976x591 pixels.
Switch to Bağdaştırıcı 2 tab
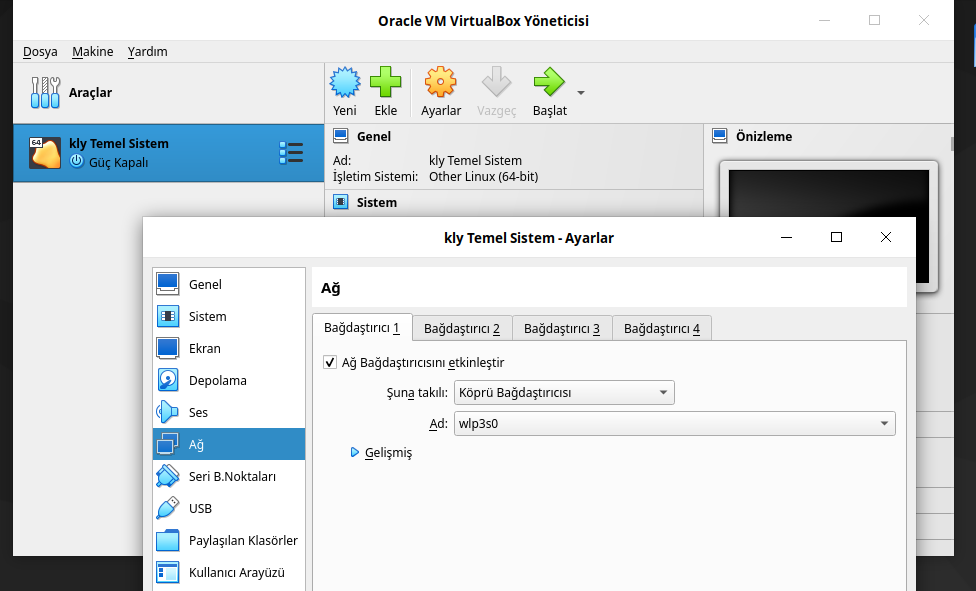461,328
